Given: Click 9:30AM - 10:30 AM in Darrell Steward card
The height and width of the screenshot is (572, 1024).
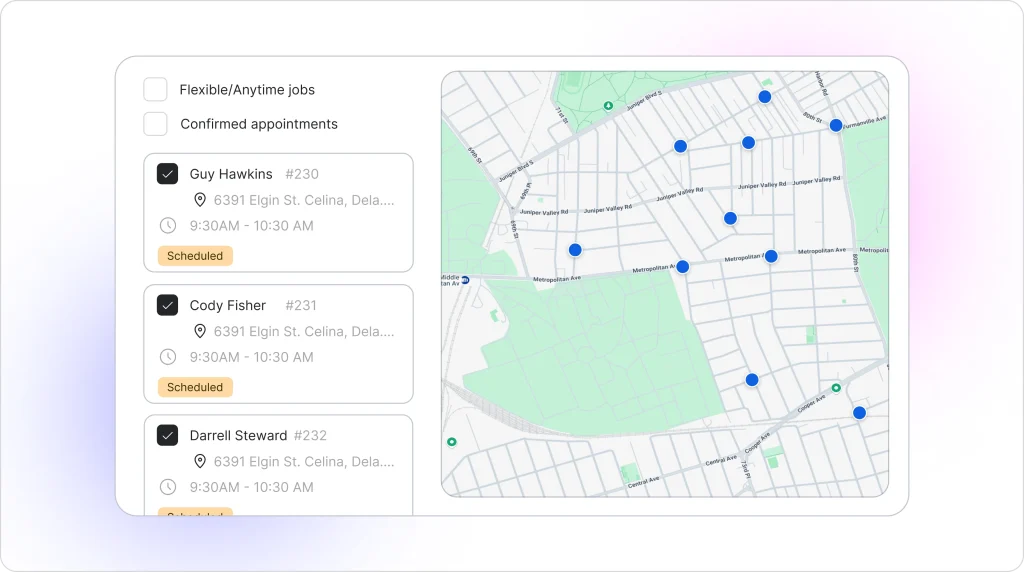Looking at the screenshot, I should [251, 486].
